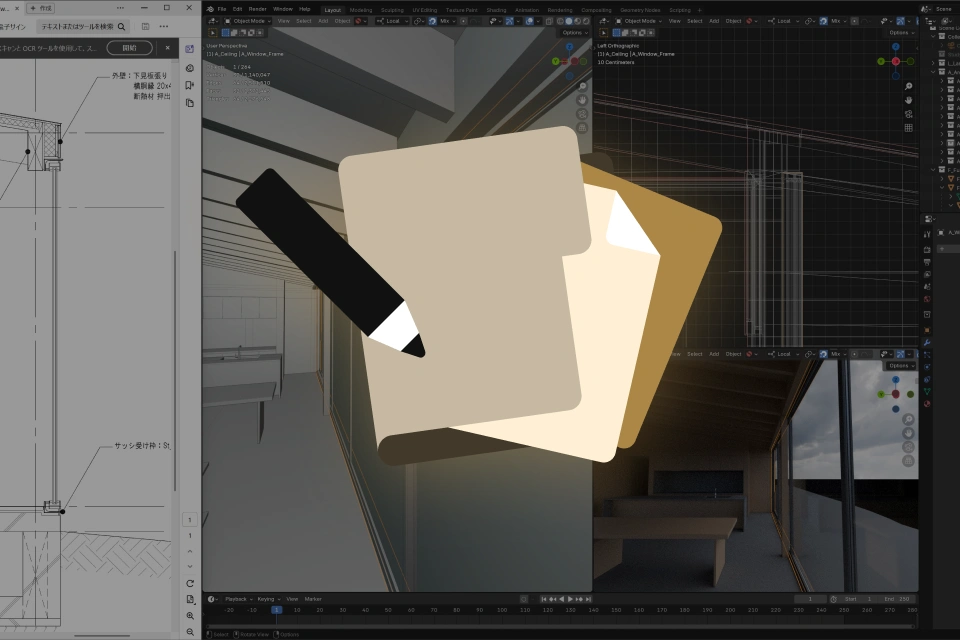Toggle snapping magnet in main viewport header

click(432, 21)
